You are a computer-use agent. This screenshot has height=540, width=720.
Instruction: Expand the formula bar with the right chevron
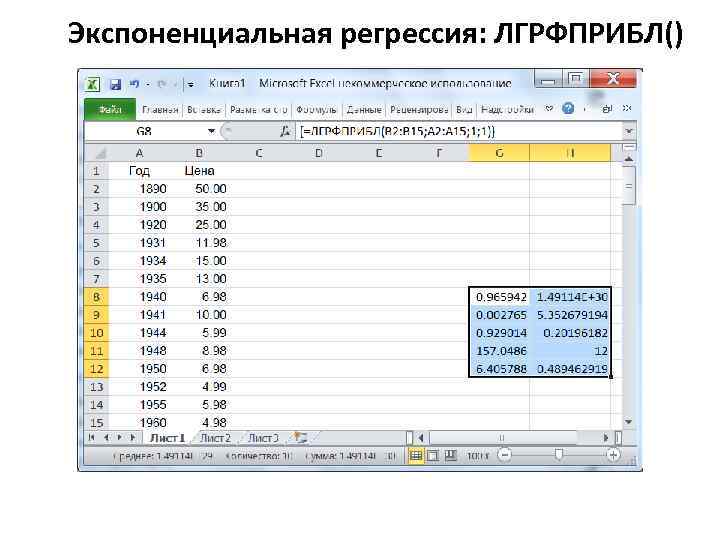629,131
